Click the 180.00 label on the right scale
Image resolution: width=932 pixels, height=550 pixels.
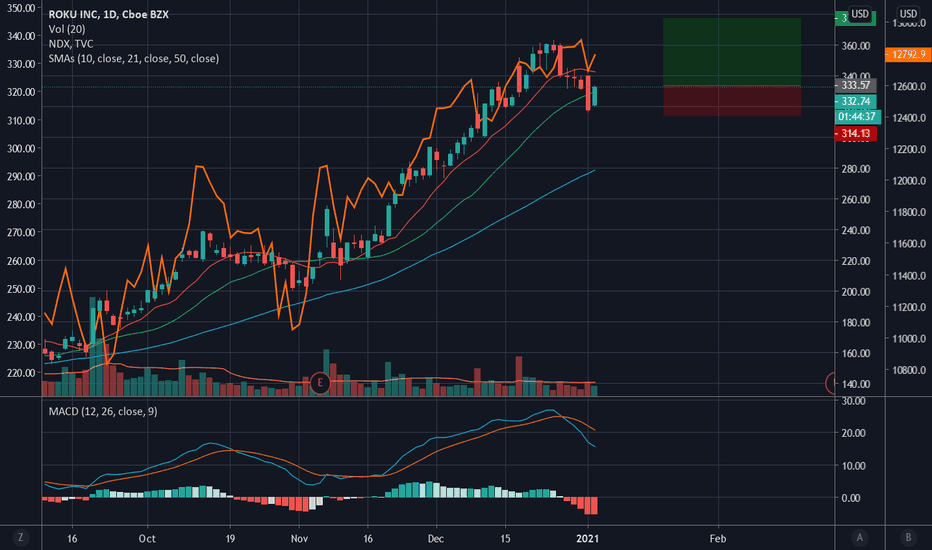click(856, 323)
